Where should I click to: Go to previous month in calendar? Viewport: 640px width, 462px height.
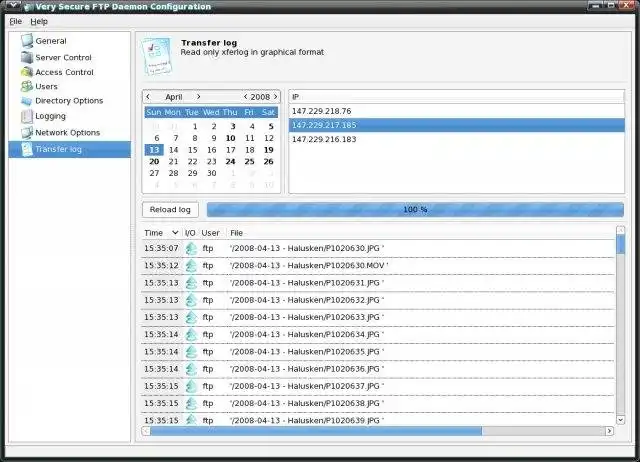[148, 97]
